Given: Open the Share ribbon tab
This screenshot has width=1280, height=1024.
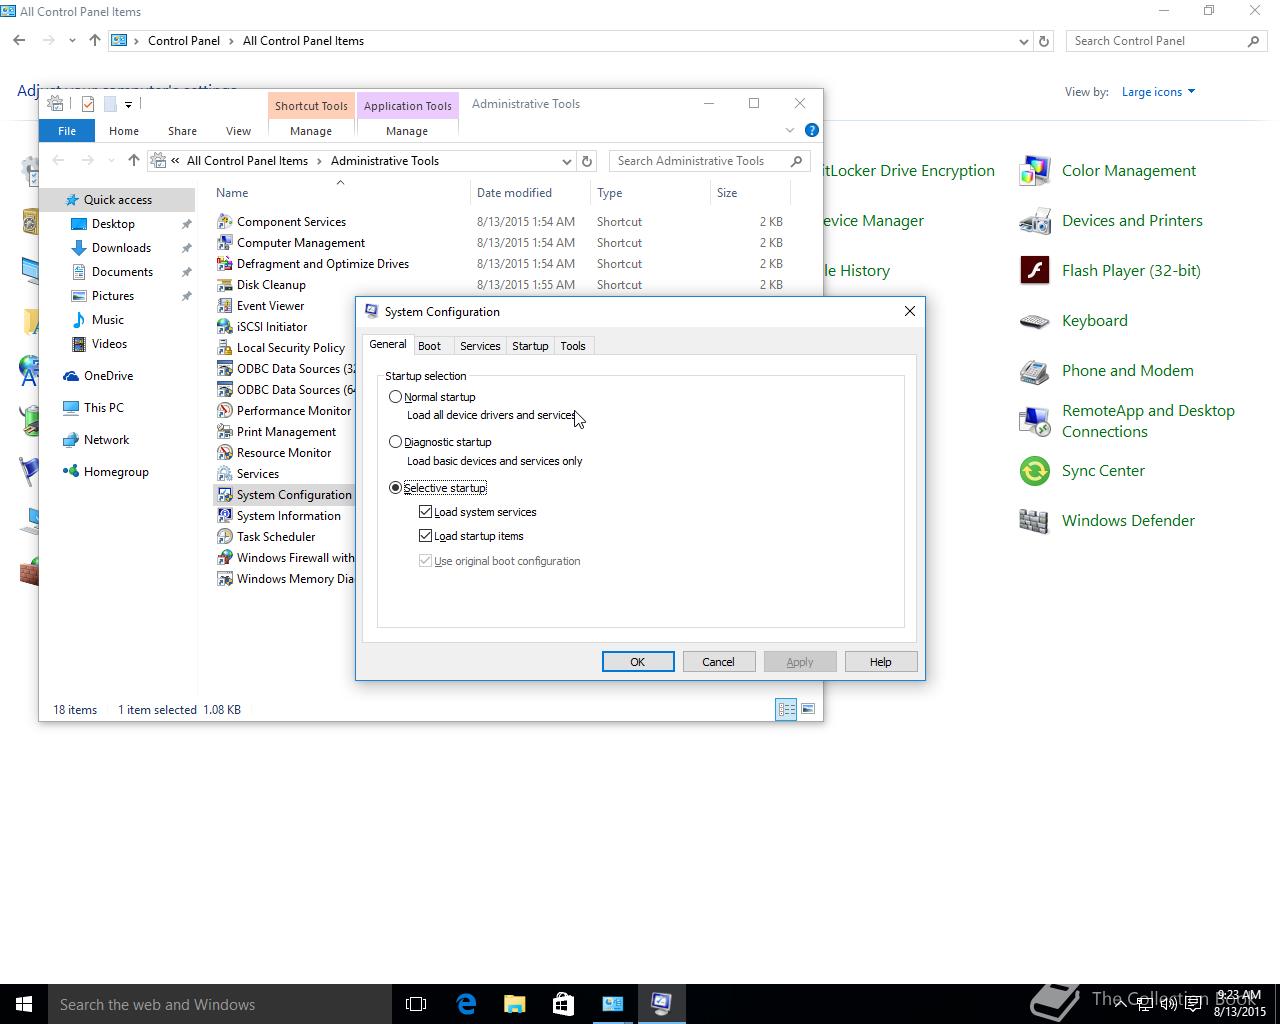Looking at the screenshot, I should 182,131.
